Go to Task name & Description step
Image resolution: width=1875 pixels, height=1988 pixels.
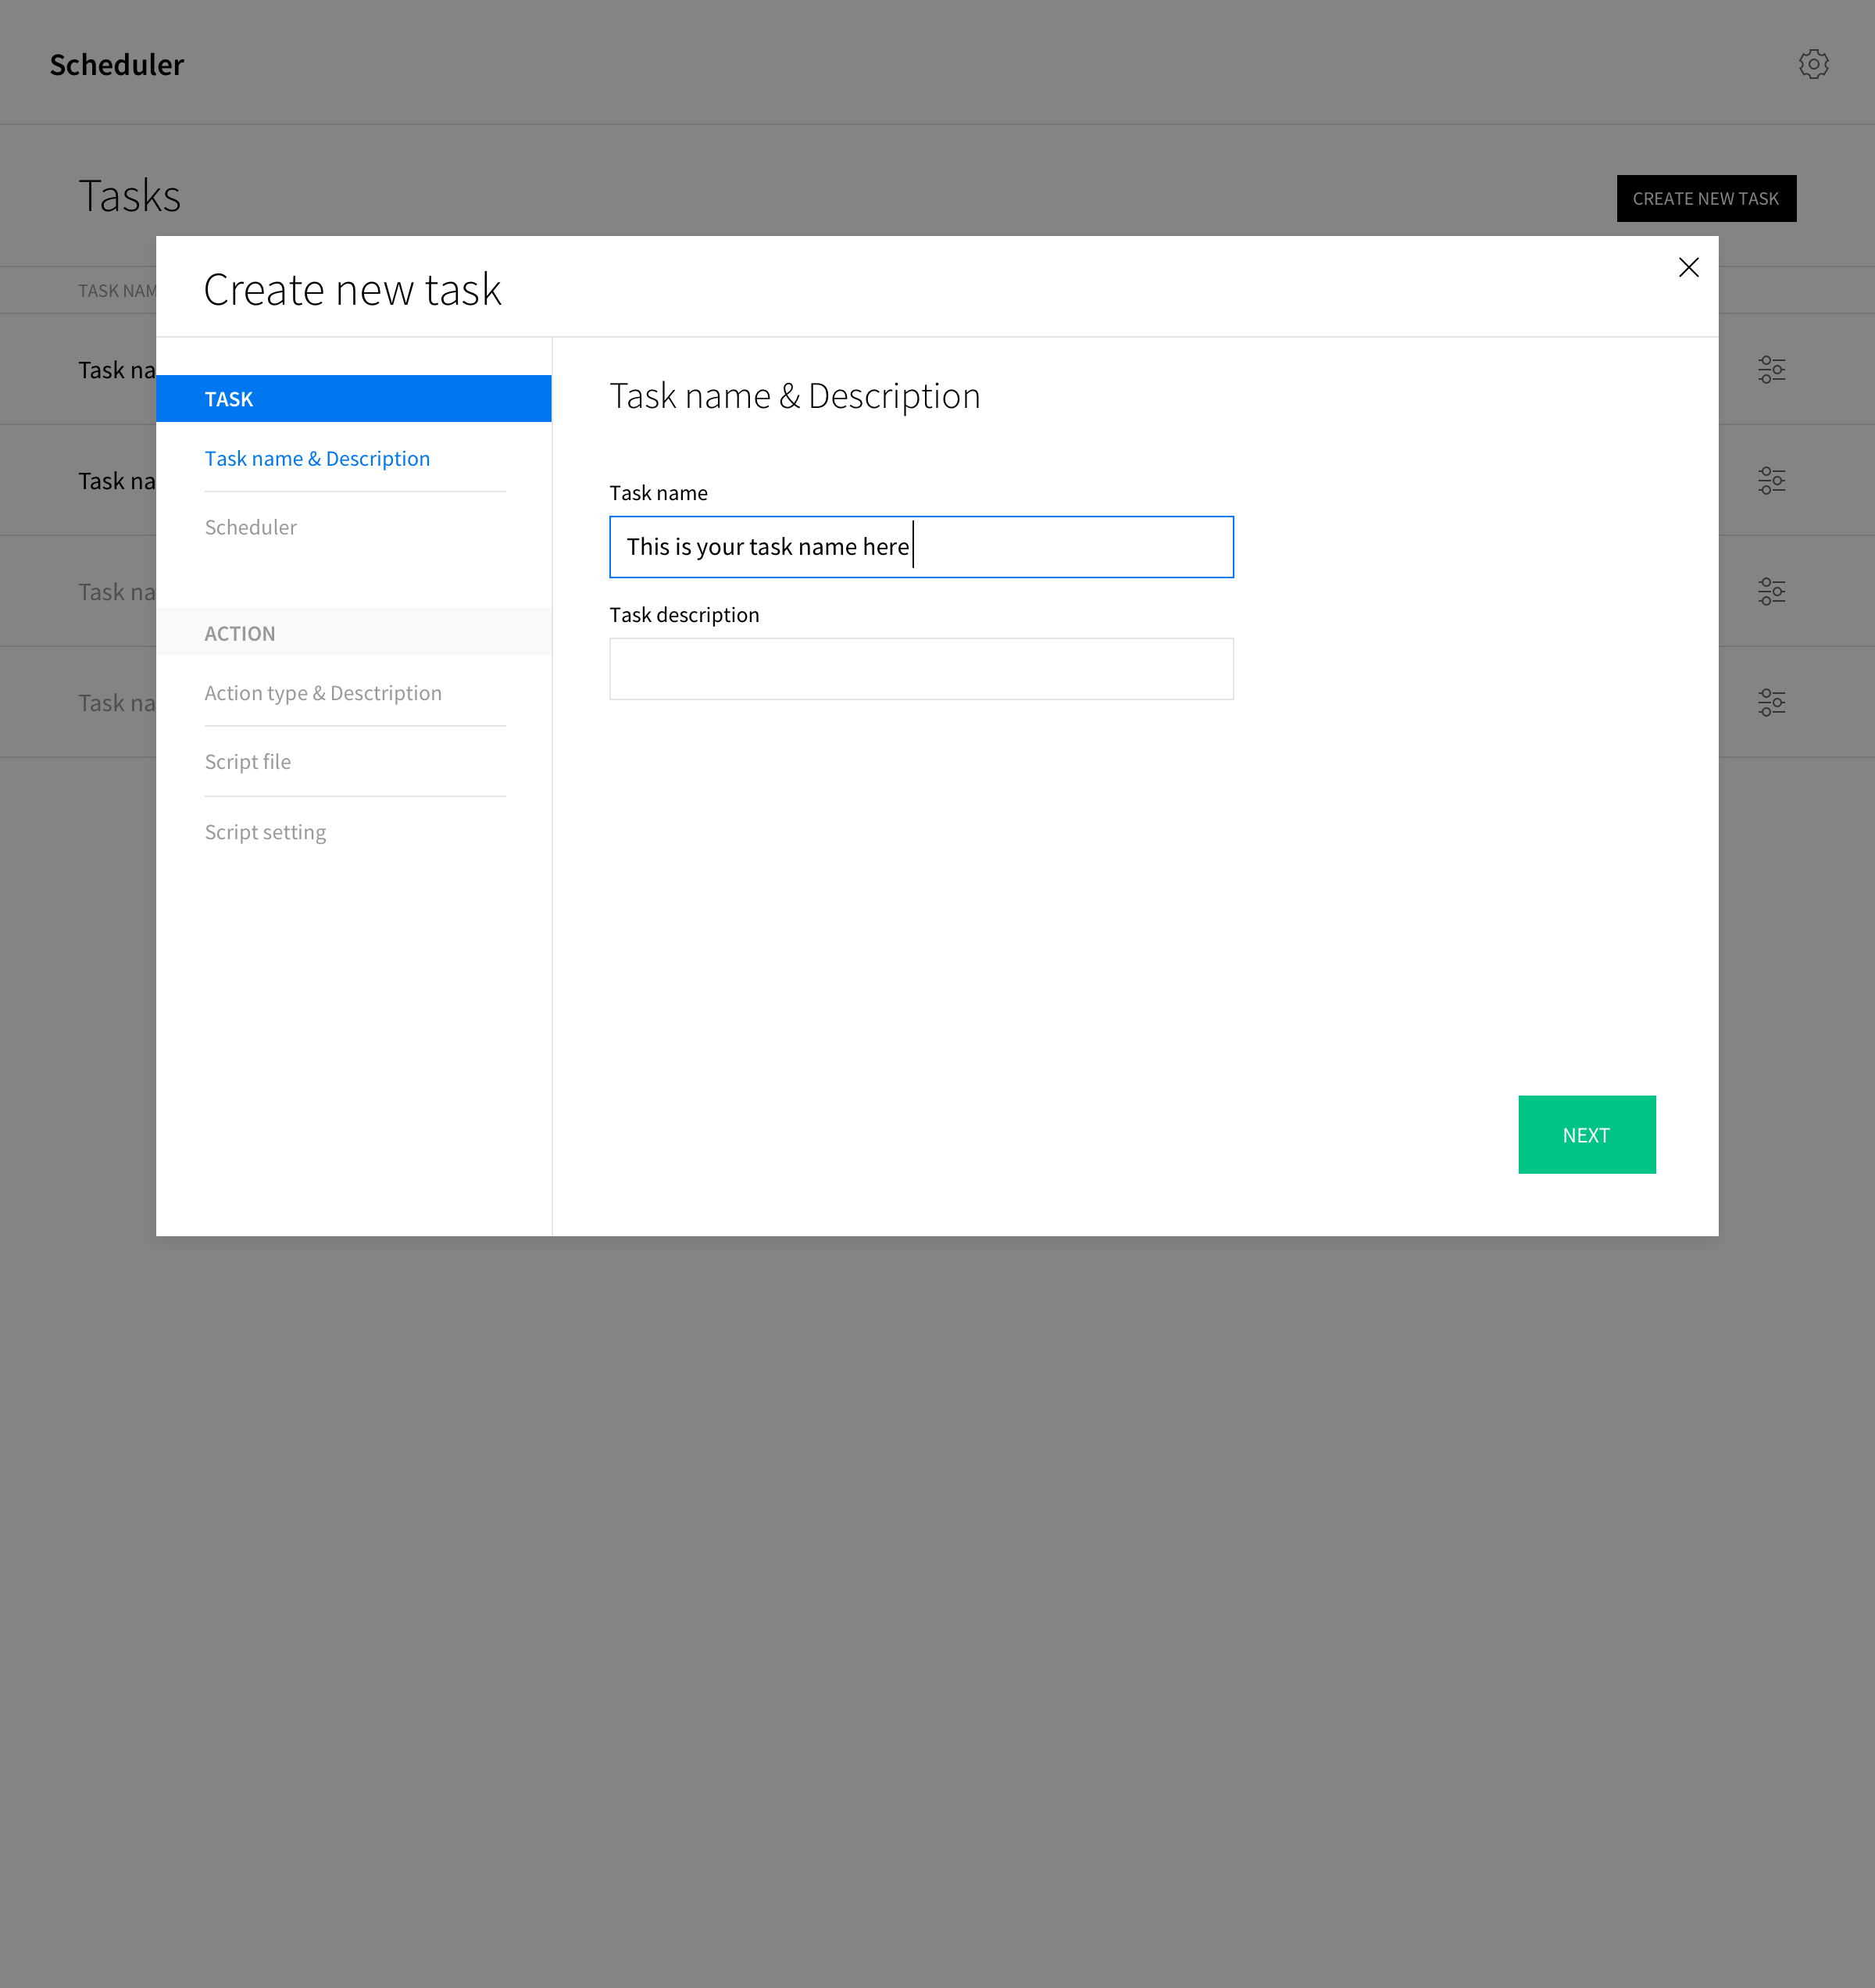pyautogui.click(x=317, y=458)
